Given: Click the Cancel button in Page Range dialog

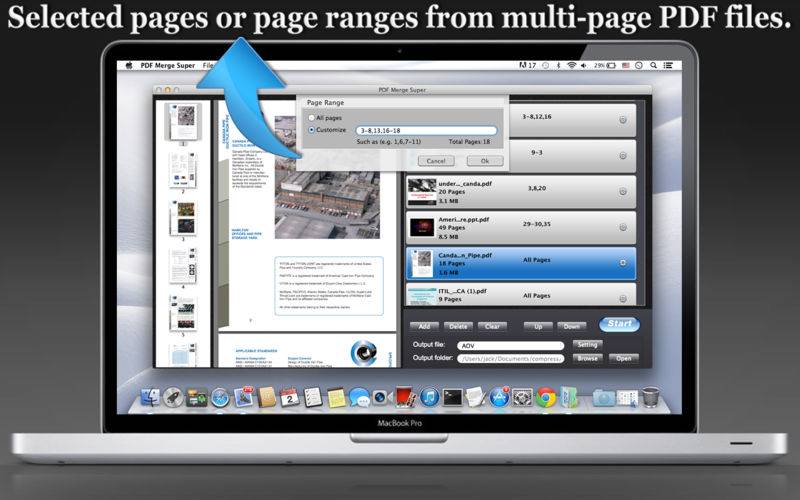Looking at the screenshot, I should pyautogui.click(x=436, y=161).
